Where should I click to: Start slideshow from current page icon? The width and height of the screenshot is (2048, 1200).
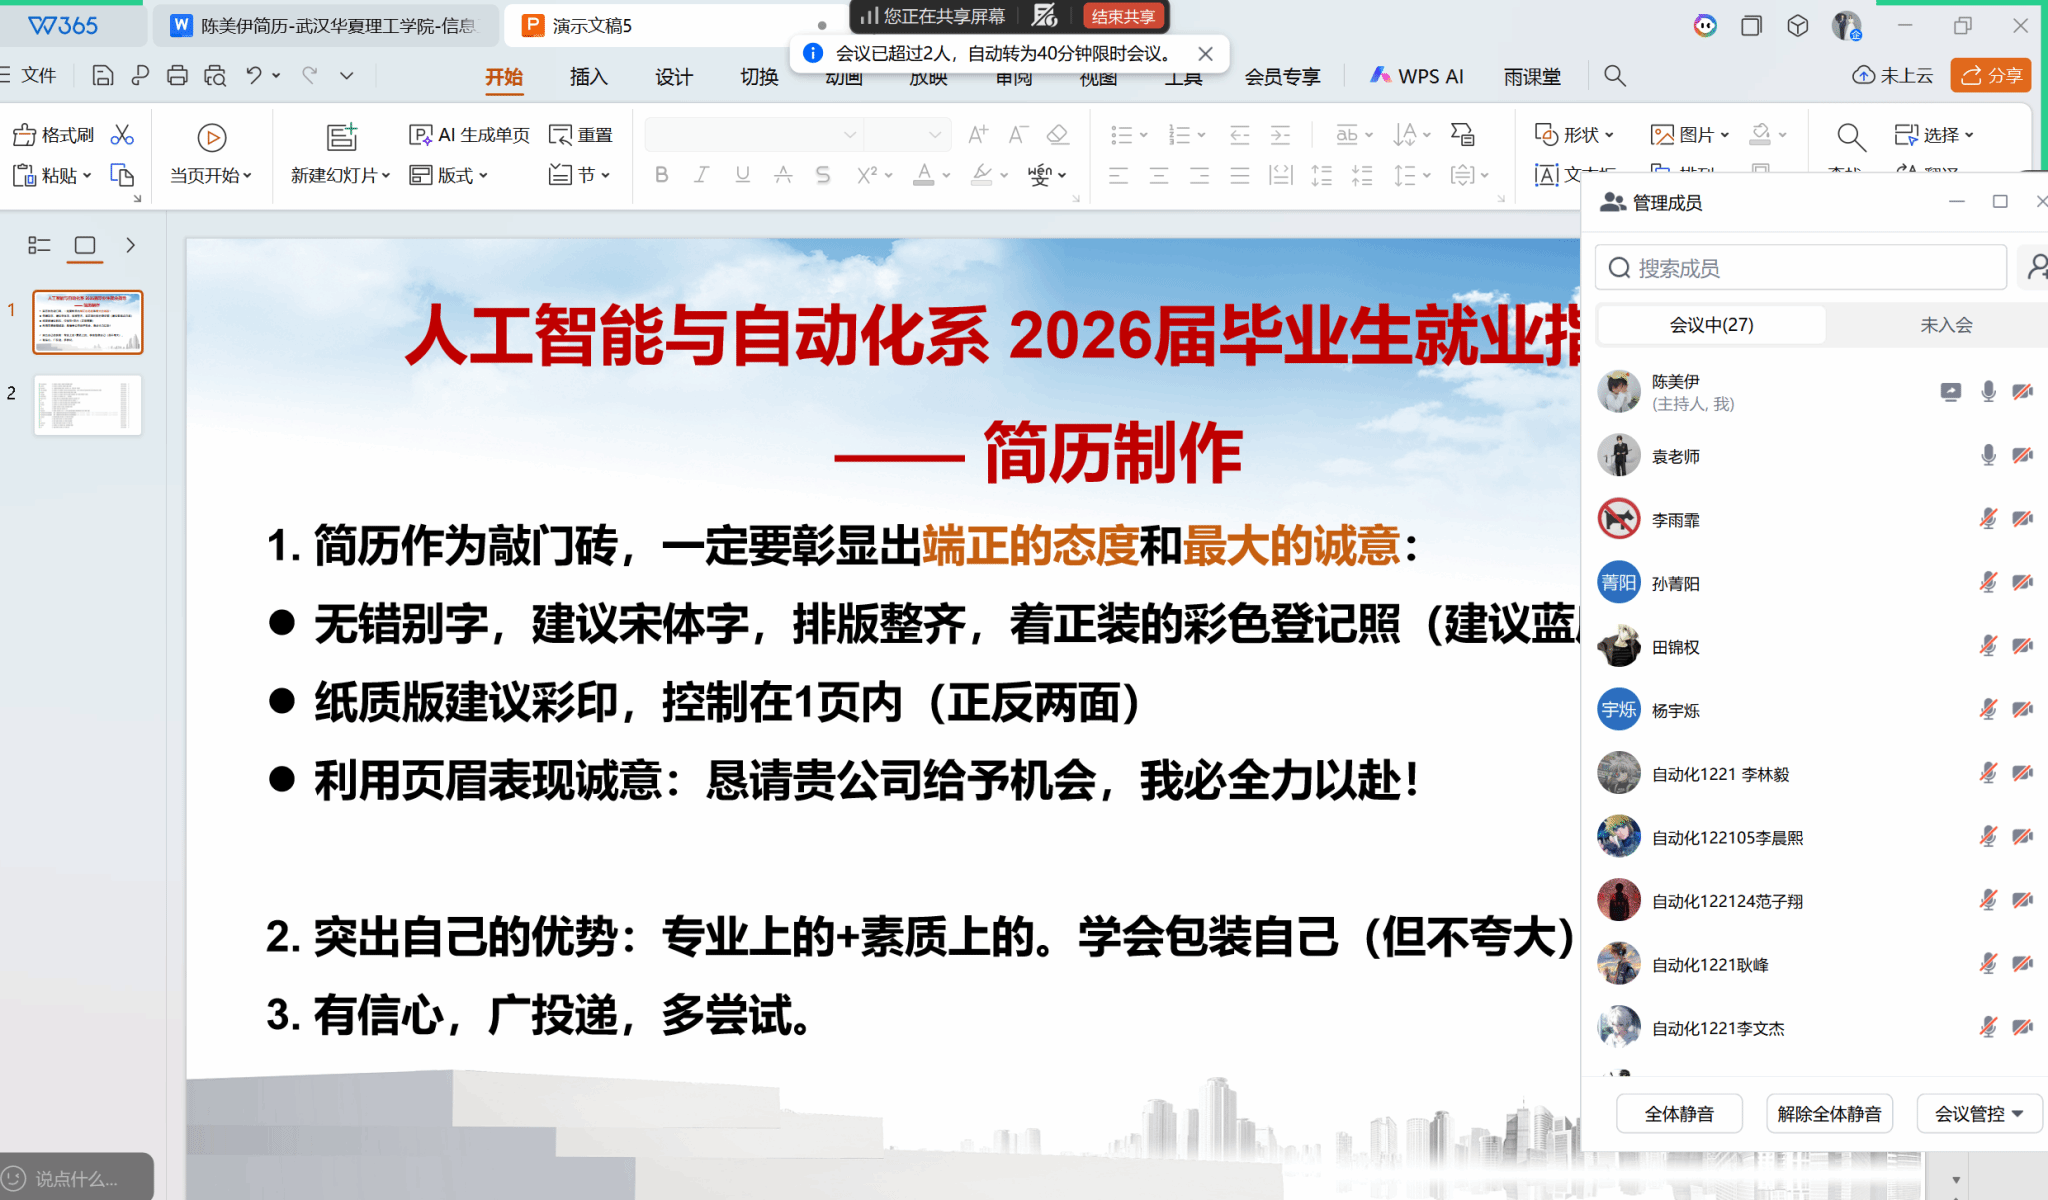211,137
